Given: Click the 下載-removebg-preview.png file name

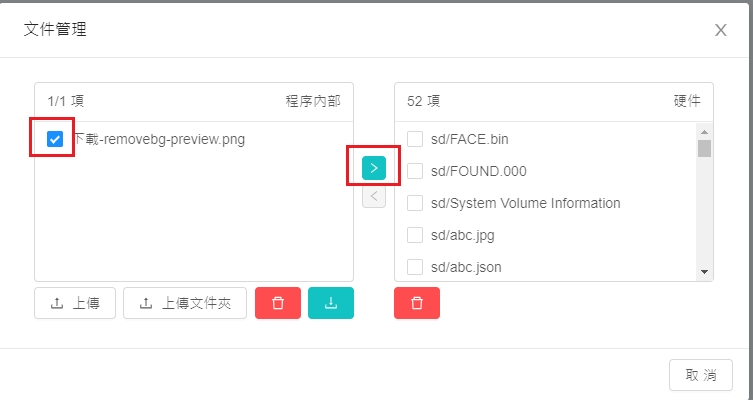Looking at the screenshot, I should tap(158, 139).
